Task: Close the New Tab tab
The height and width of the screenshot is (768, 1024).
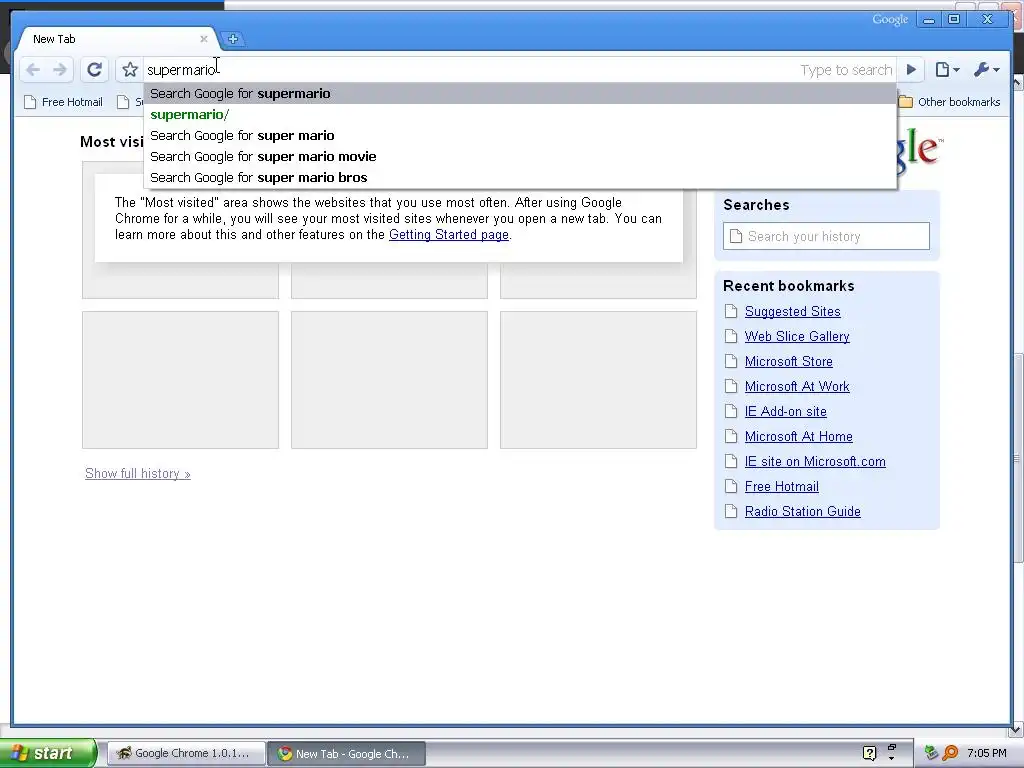Action: pyautogui.click(x=204, y=39)
